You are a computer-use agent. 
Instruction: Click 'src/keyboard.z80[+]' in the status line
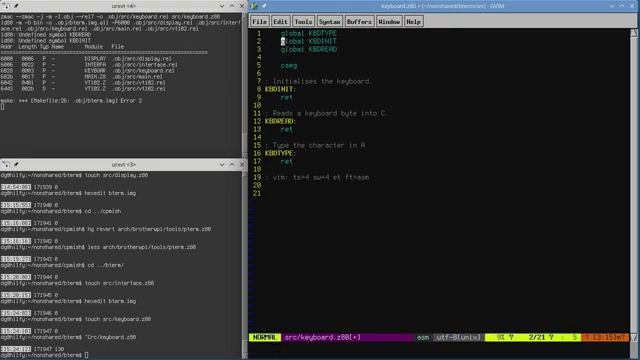(322, 337)
